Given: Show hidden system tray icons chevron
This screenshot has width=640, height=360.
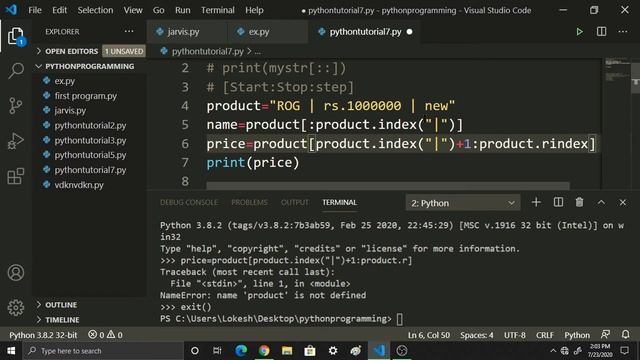Looking at the screenshot, I should (x=553, y=351).
